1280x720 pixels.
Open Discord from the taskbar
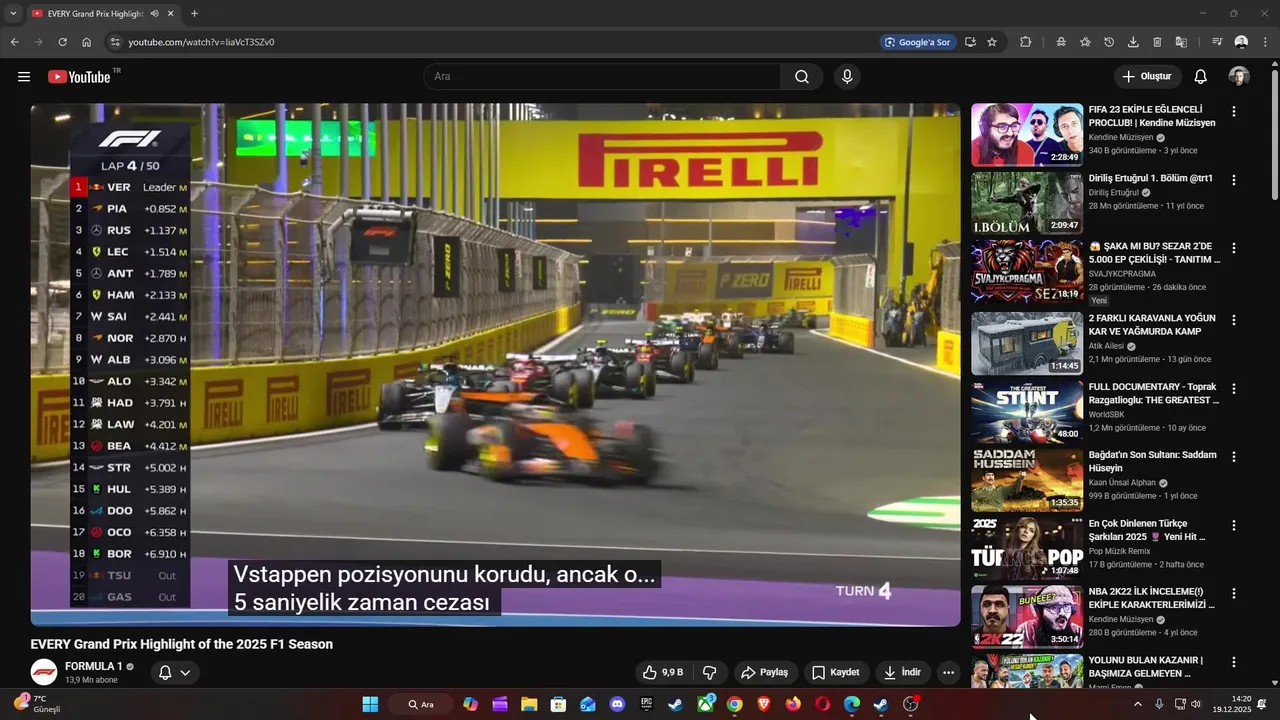click(617, 704)
